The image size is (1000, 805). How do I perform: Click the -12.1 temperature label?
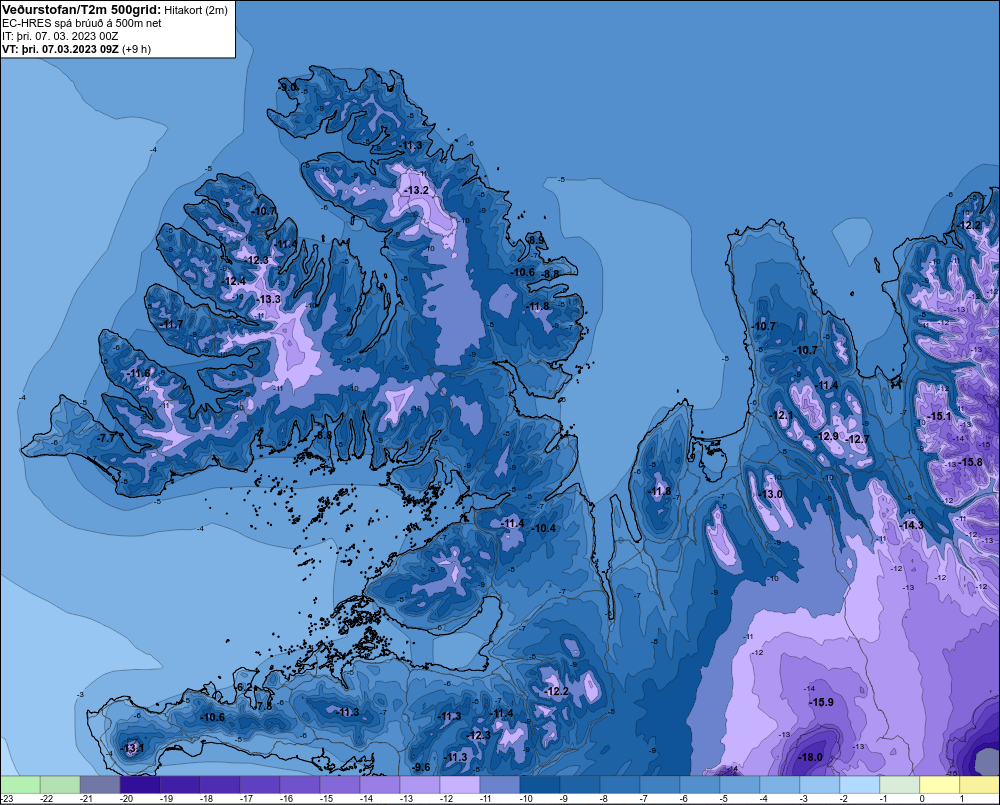coord(781,415)
